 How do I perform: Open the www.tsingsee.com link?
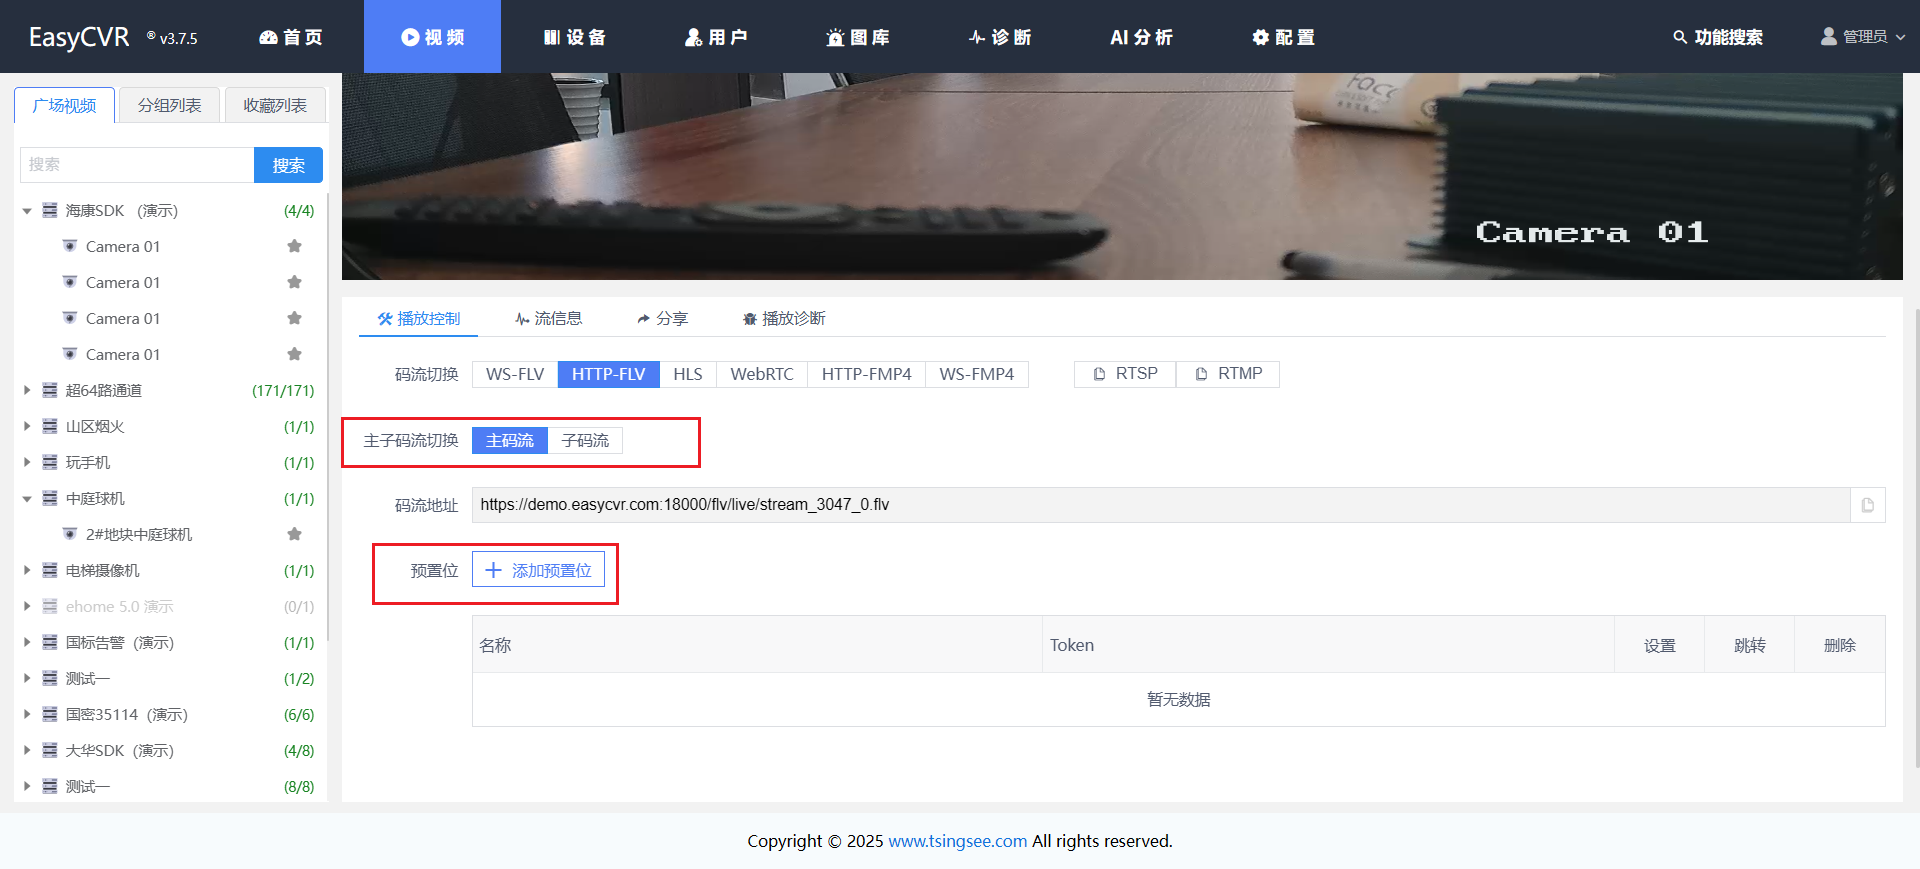pyautogui.click(x=957, y=841)
